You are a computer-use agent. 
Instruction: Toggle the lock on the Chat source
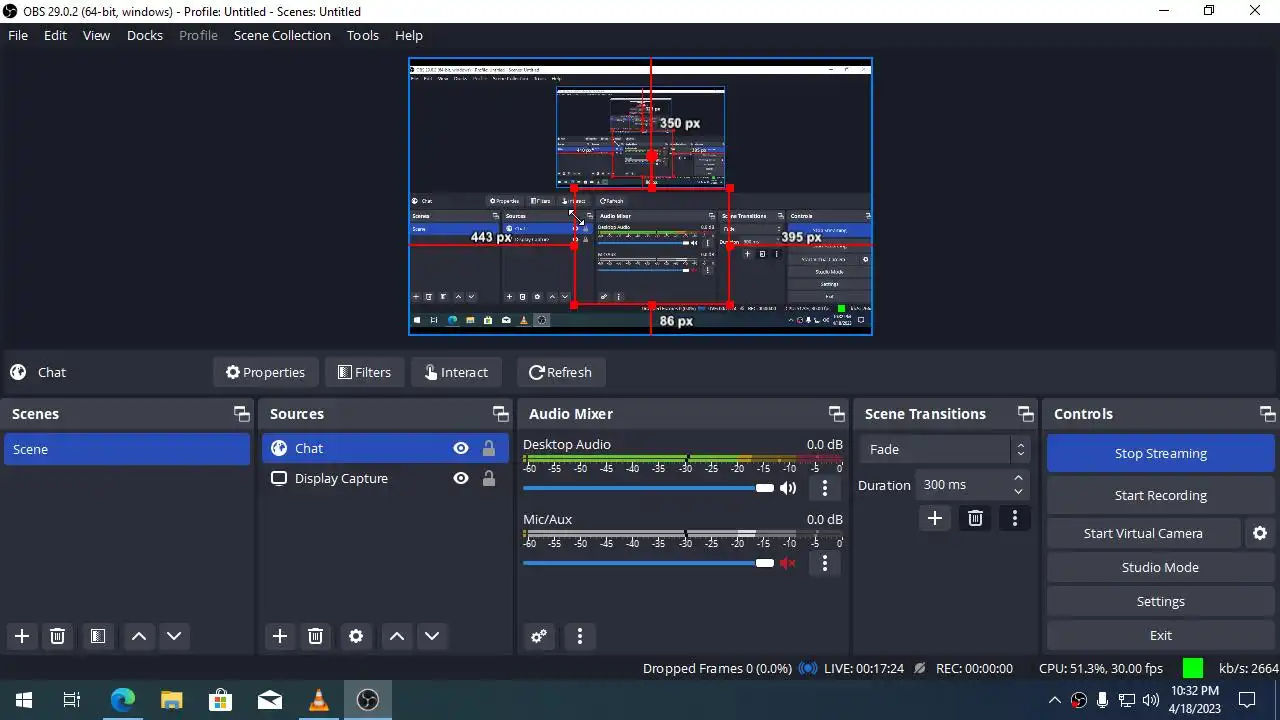[x=489, y=448]
